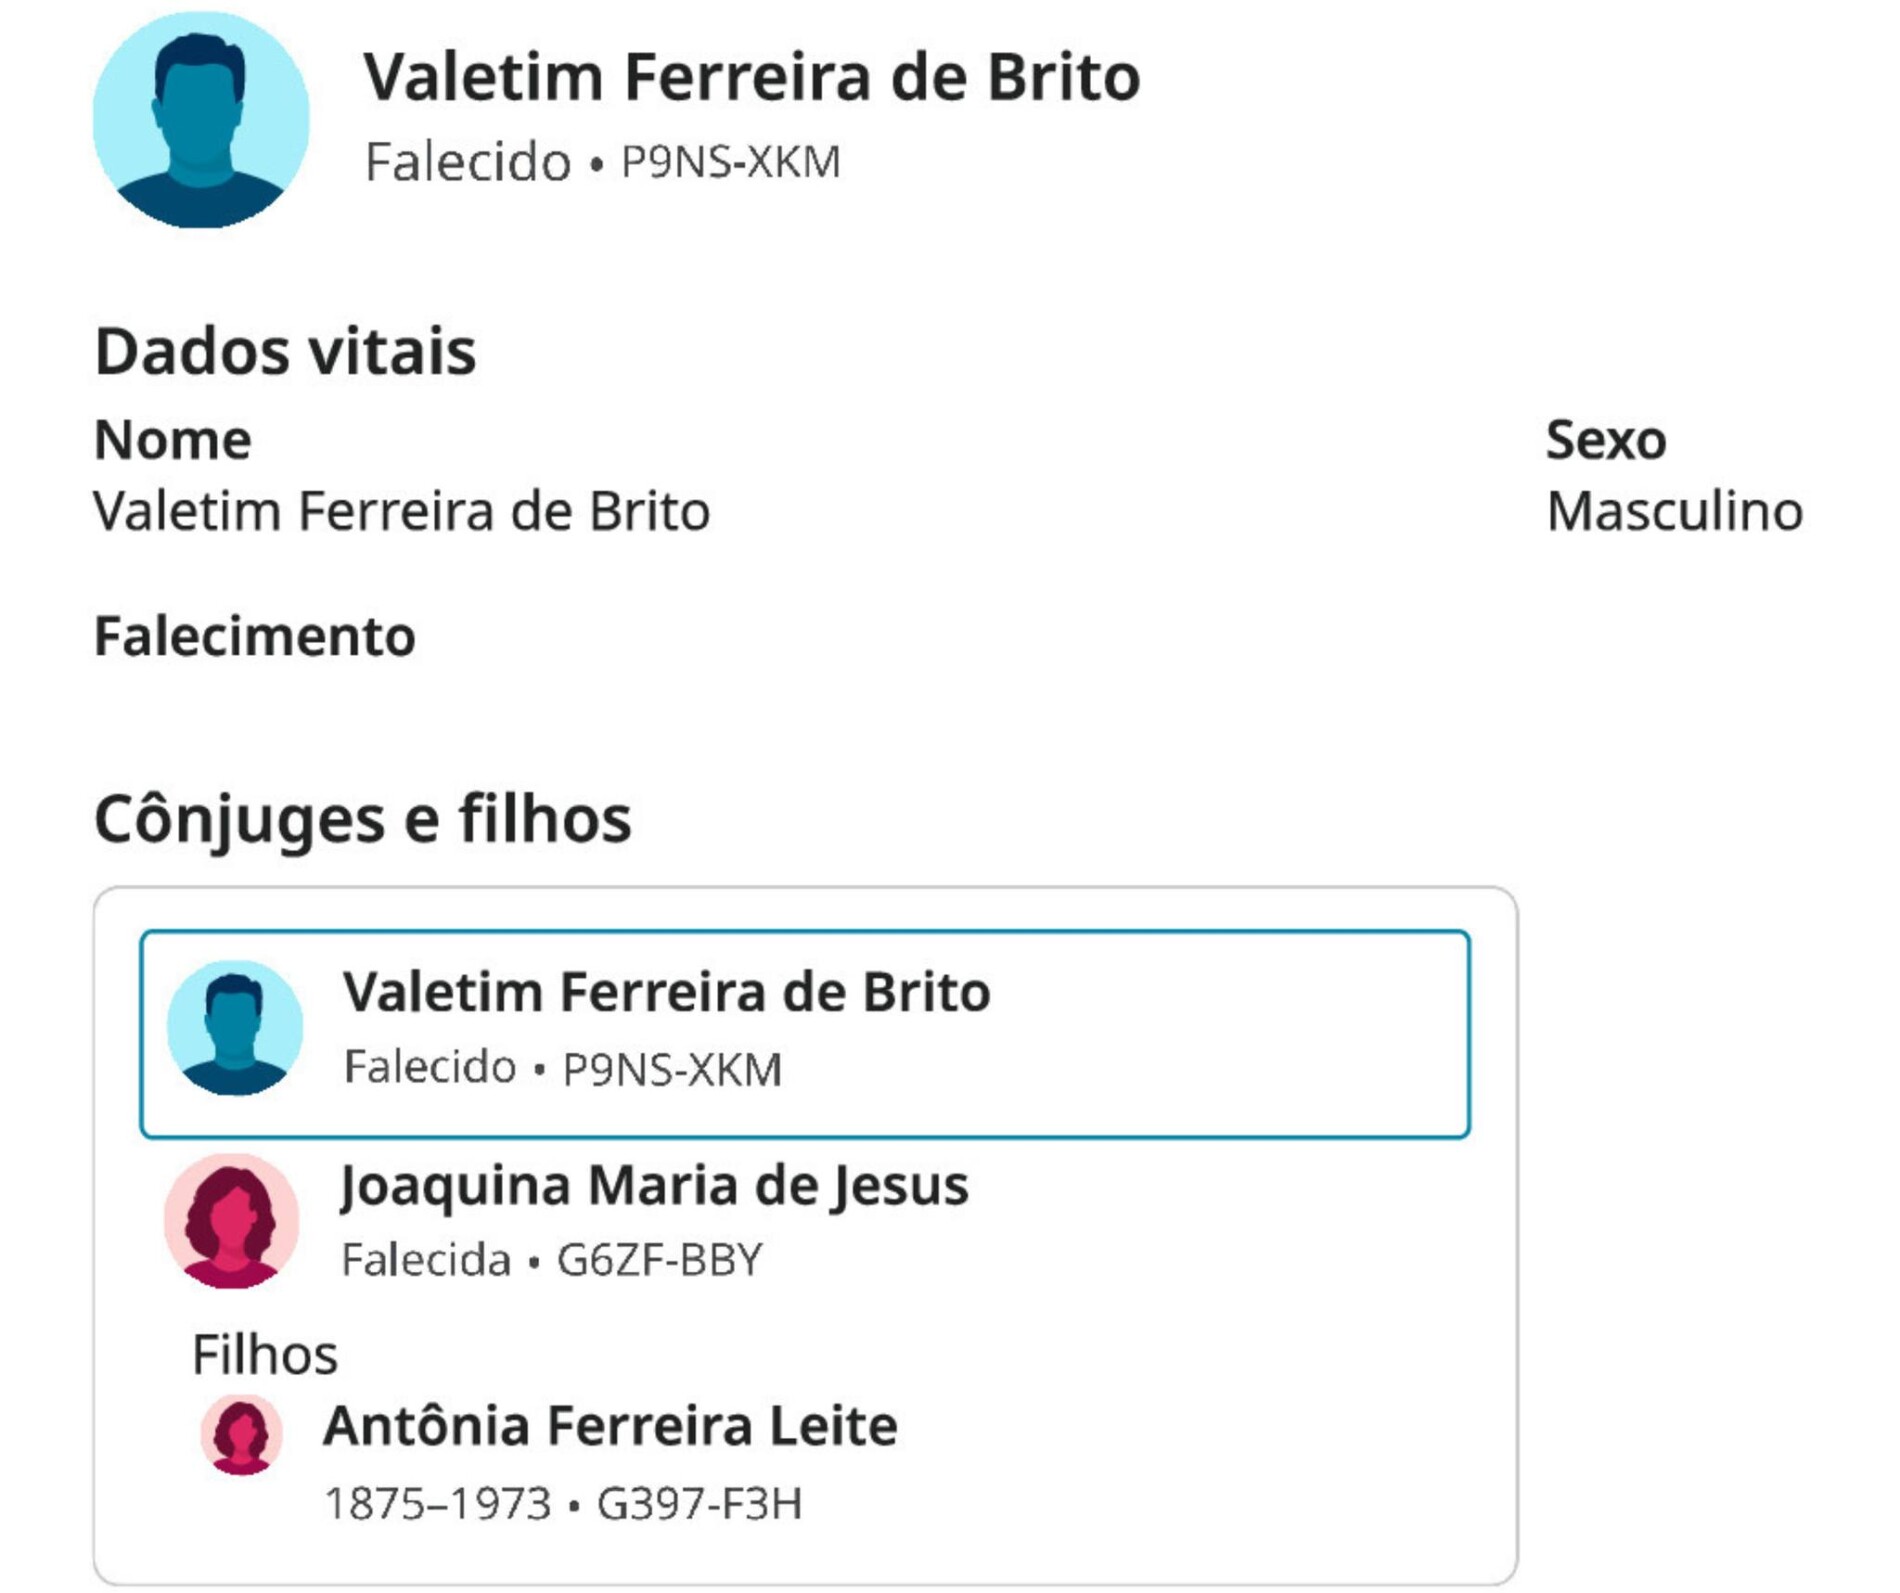Click the Dados vitais section heading
1900x1593 pixels.
click(285, 351)
